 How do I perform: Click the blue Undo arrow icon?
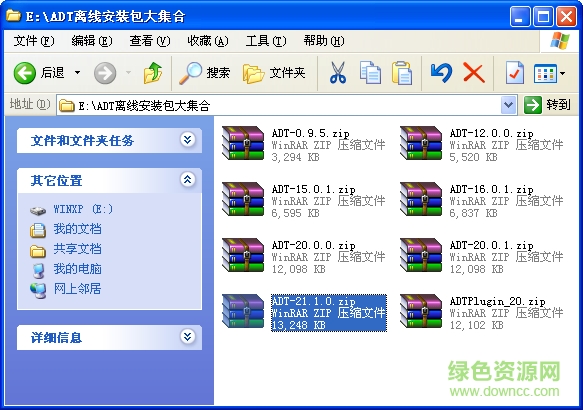(x=441, y=72)
